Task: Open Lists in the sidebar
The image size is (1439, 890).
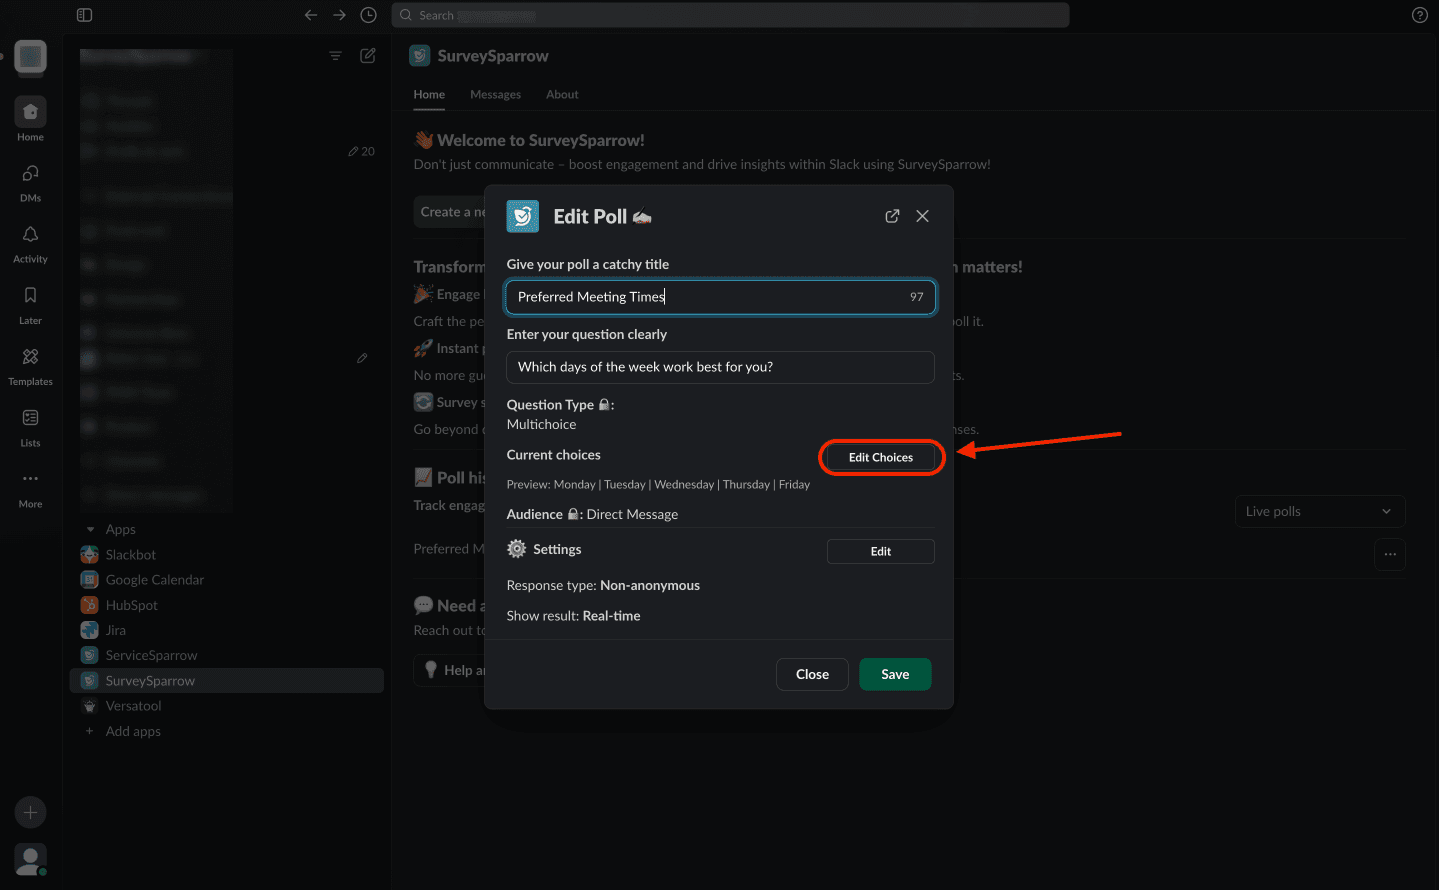Action: point(30,426)
